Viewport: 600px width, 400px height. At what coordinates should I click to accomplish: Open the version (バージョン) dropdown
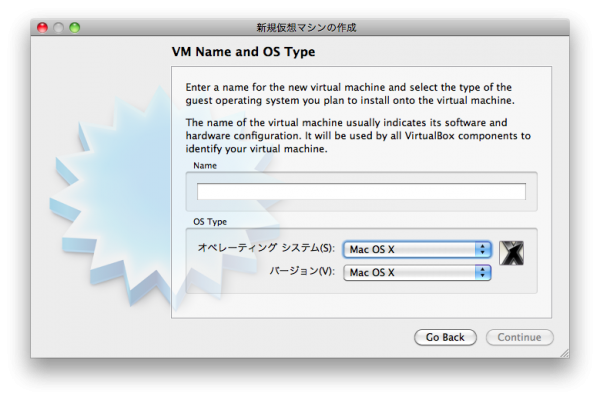click(x=417, y=273)
